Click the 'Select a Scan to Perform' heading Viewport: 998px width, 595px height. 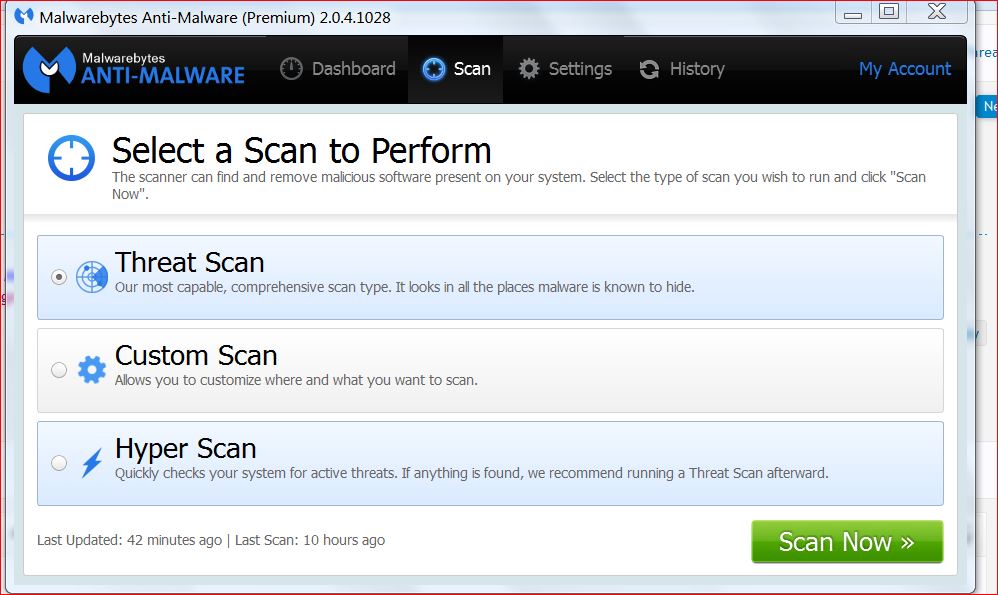[x=302, y=151]
